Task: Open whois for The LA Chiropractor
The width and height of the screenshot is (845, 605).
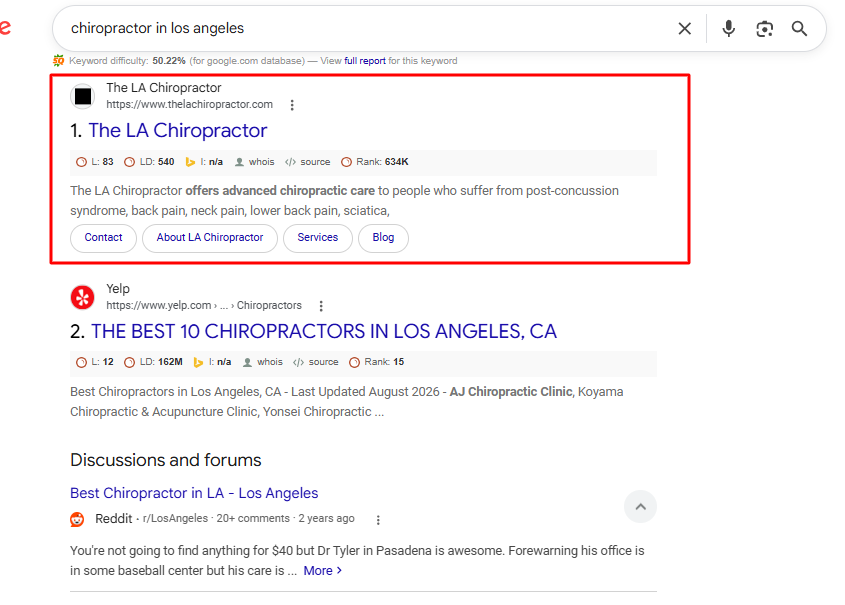Action: [x=255, y=162]
